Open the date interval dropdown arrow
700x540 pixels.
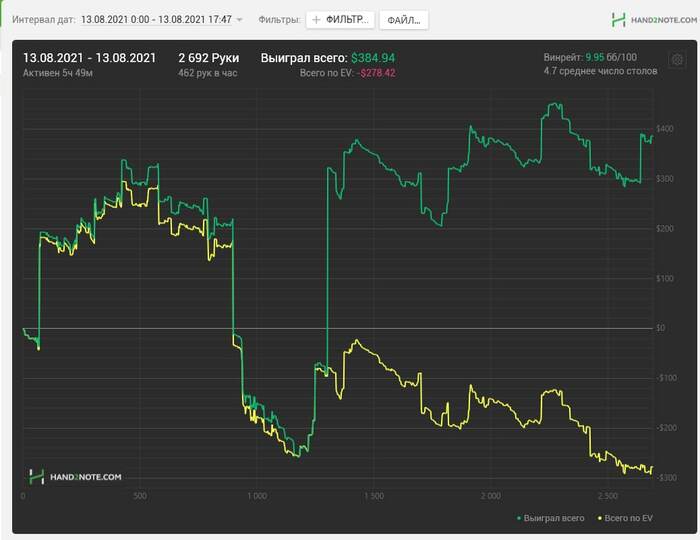pos(239,20)
